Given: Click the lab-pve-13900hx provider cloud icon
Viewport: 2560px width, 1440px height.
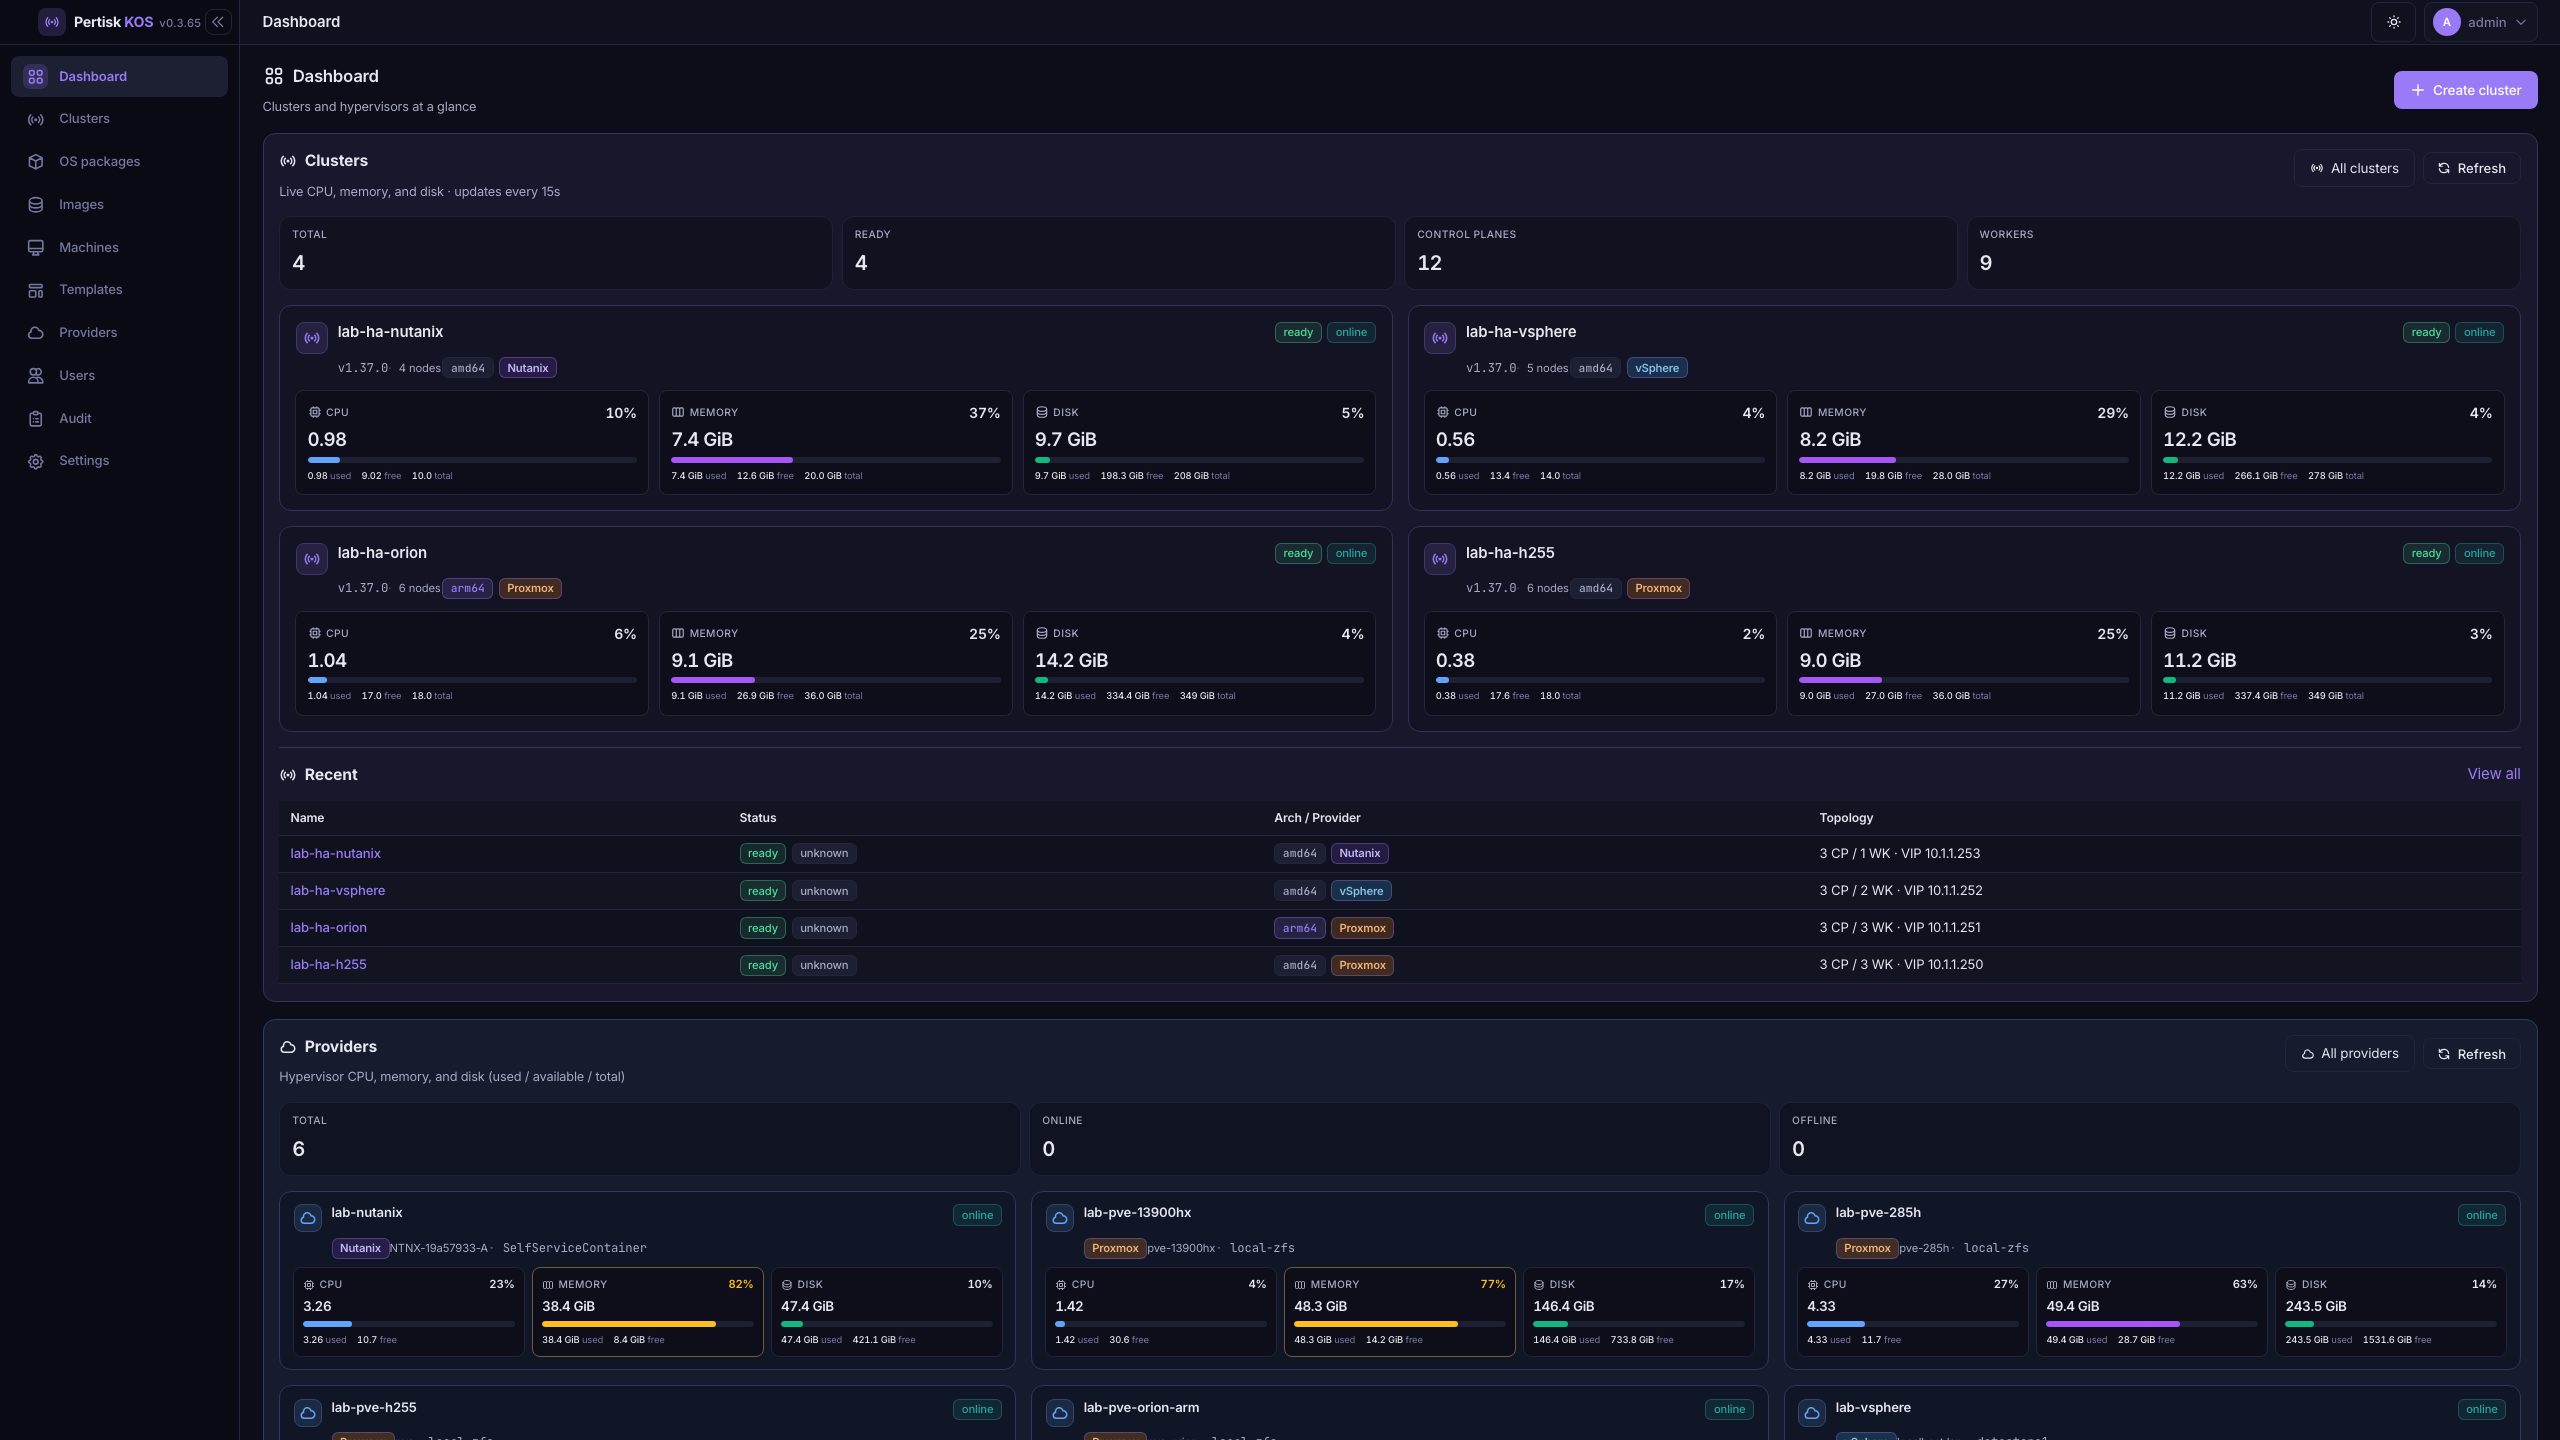Looking at the screenshot, I should tap(1060, 1218).
